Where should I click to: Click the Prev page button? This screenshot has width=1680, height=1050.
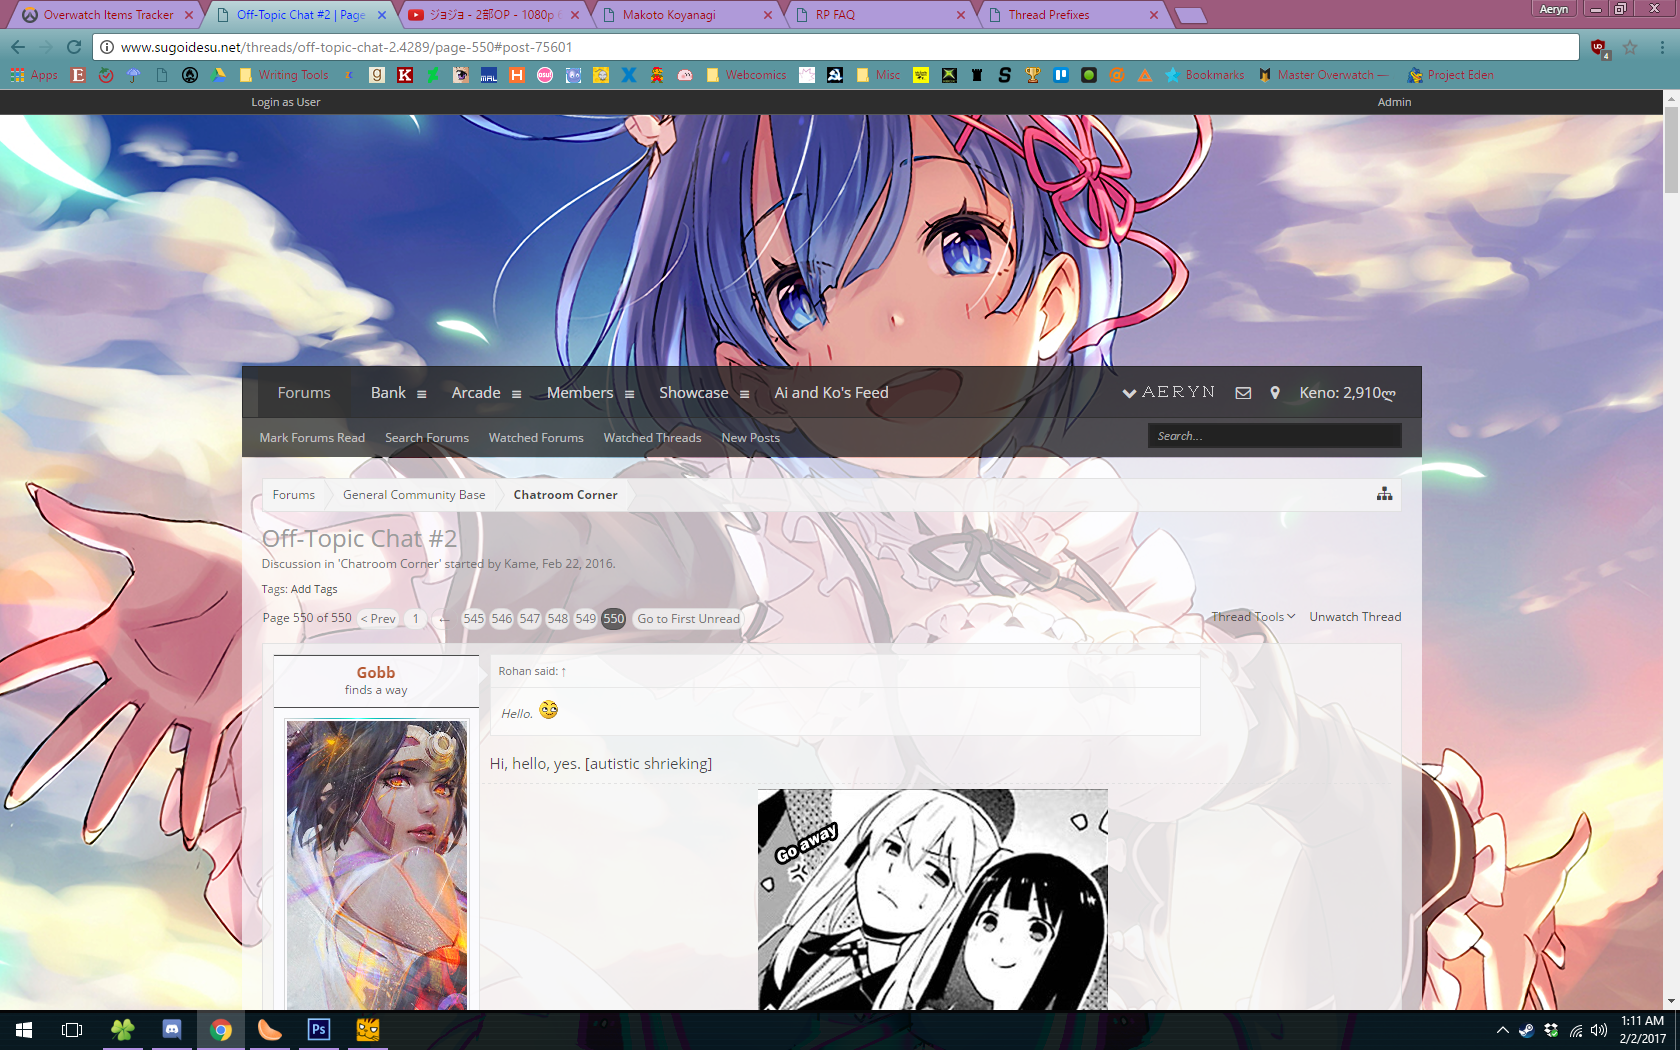[378, 619]
